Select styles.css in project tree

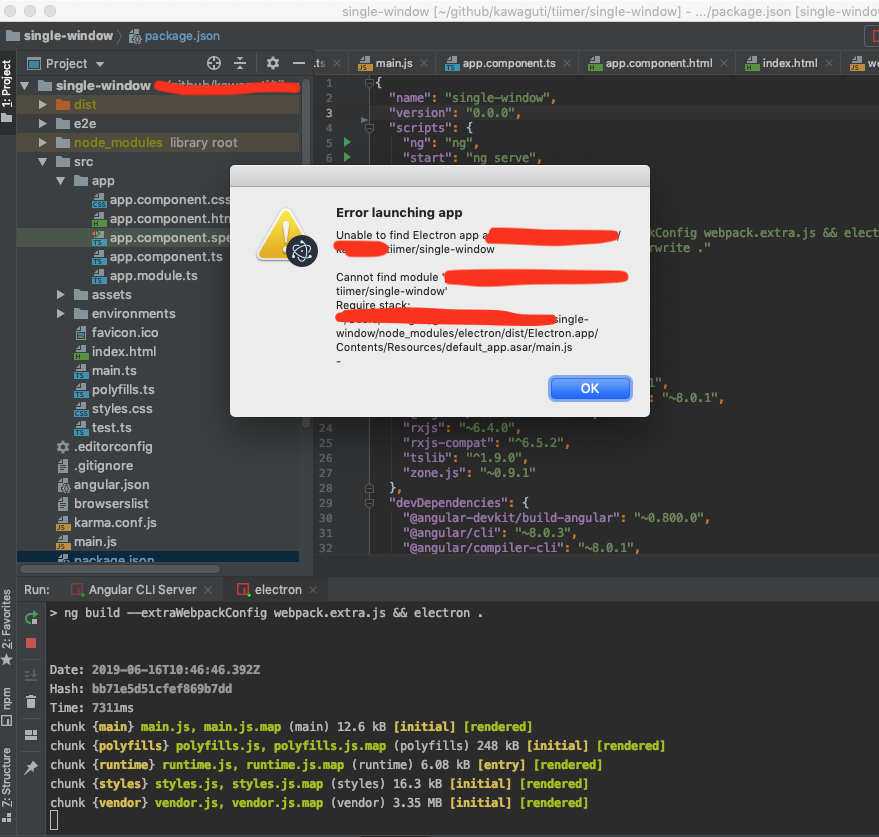tap(122, 409)
